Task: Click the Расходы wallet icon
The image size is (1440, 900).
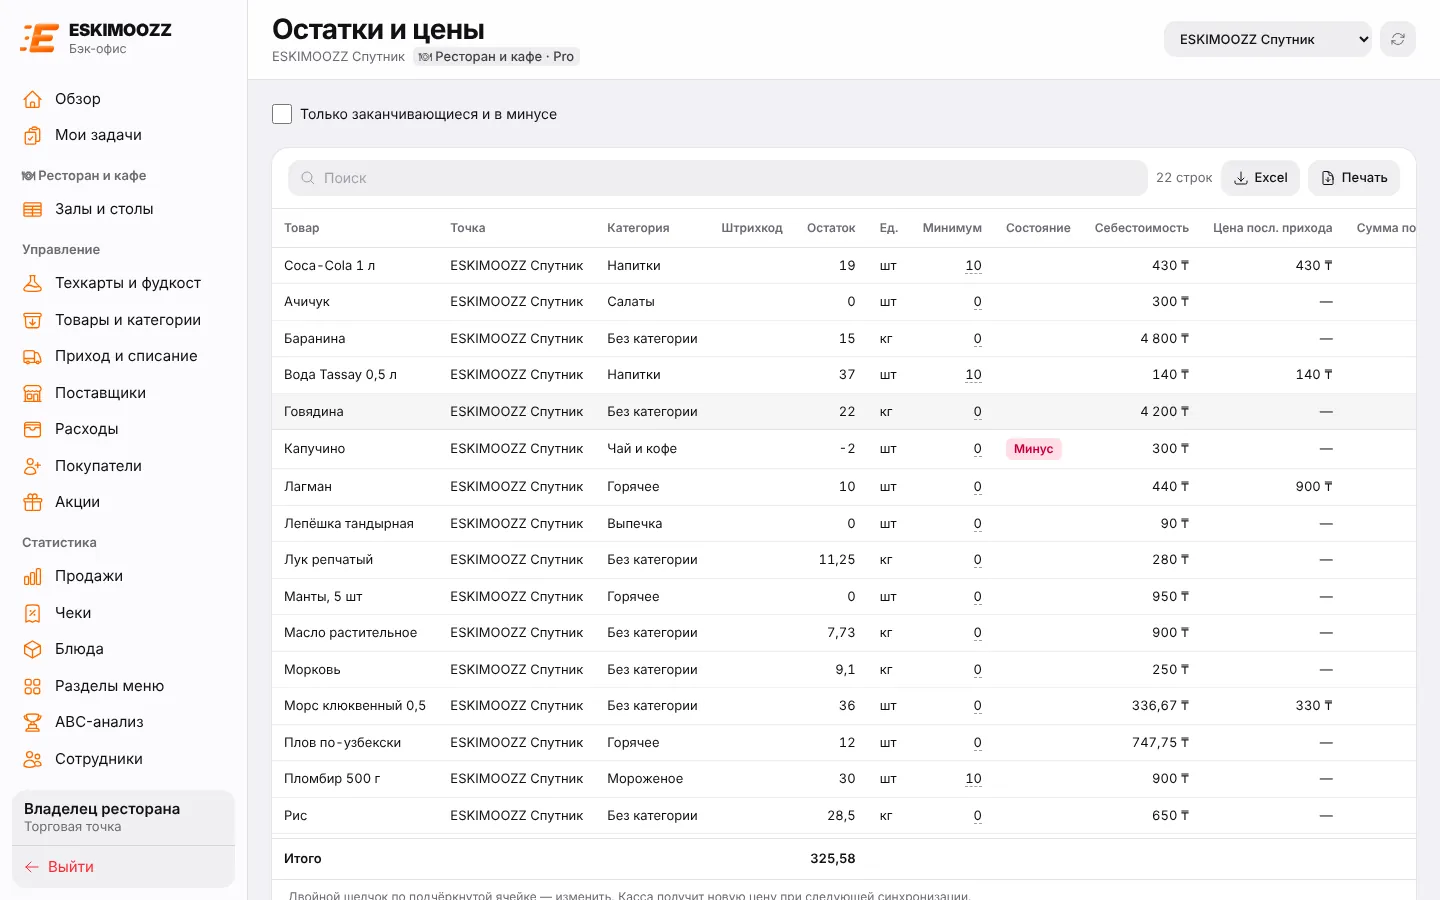Action: click(33, 429)
